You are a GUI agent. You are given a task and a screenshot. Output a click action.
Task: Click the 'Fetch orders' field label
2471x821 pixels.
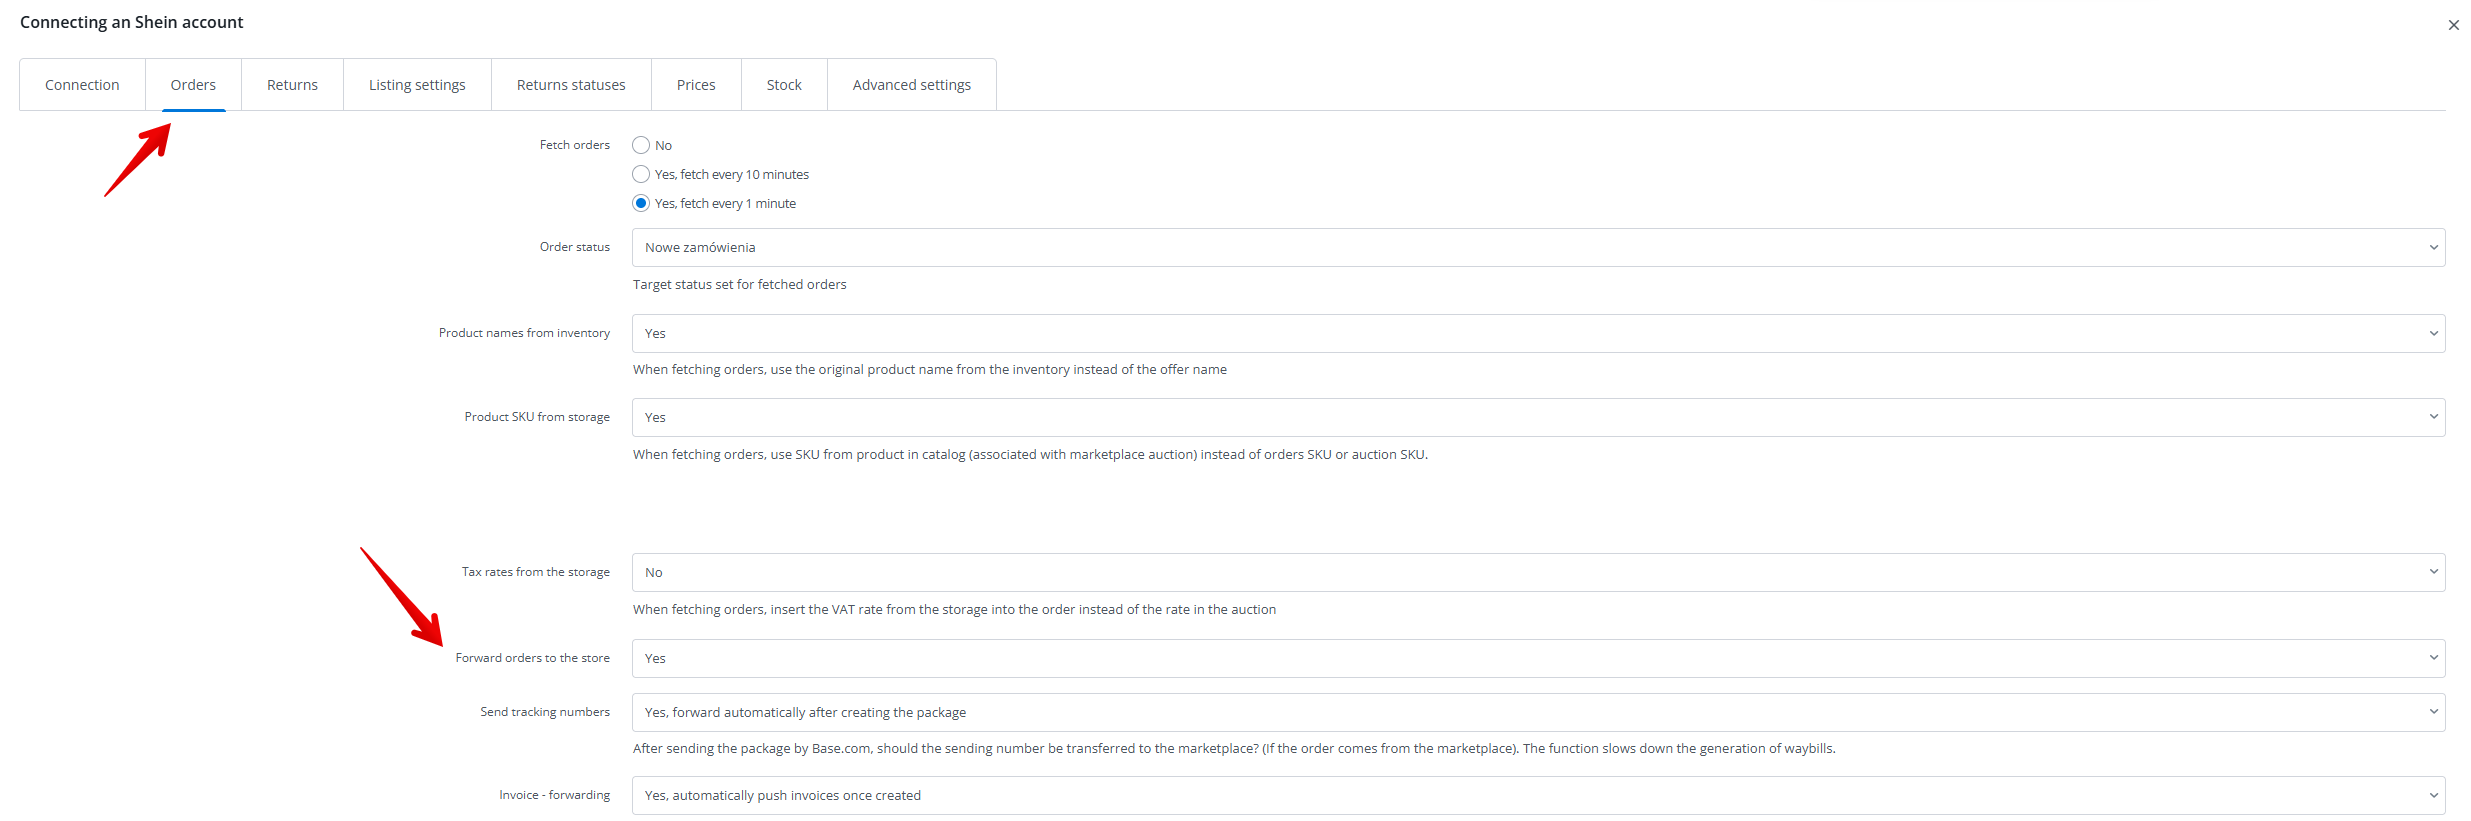[x=574, y=145]
